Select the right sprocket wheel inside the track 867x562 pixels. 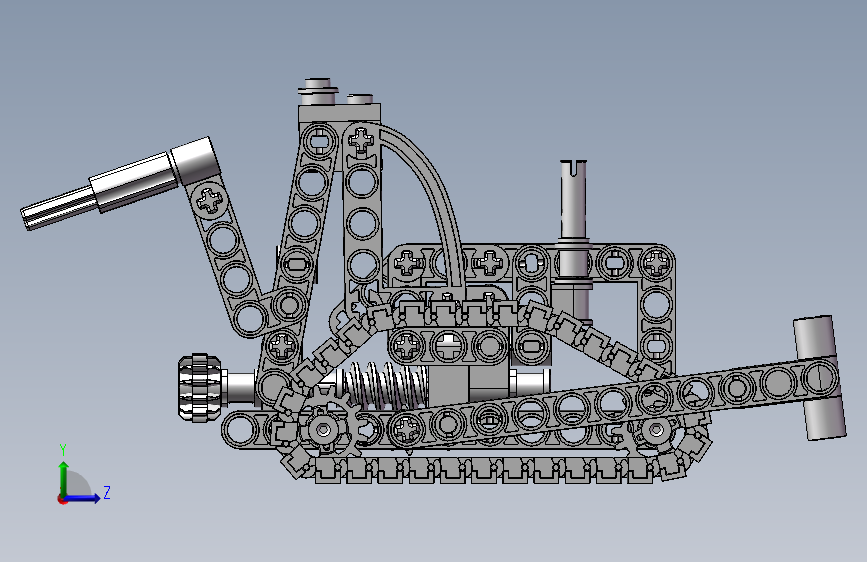(x=656, y=430)
